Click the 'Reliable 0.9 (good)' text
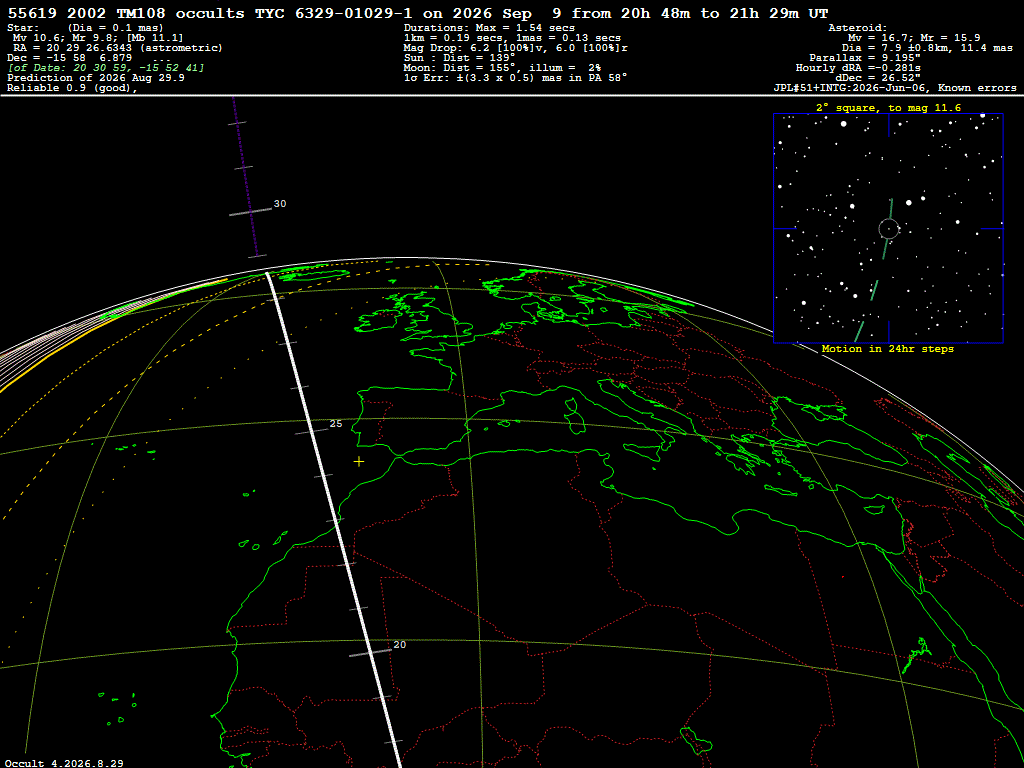The image size is (1024, 768). (72, 88)
